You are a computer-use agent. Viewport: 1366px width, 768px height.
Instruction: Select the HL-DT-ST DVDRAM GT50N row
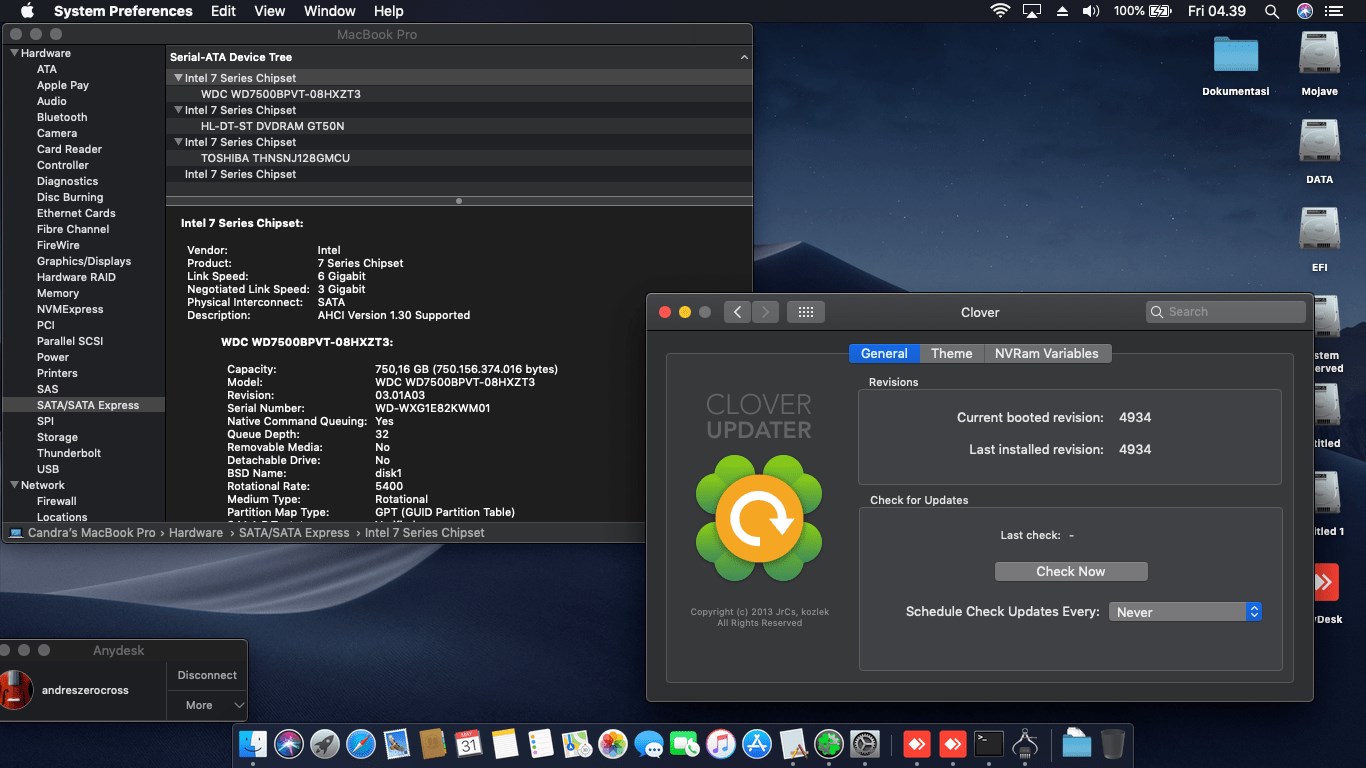point(458,126)
